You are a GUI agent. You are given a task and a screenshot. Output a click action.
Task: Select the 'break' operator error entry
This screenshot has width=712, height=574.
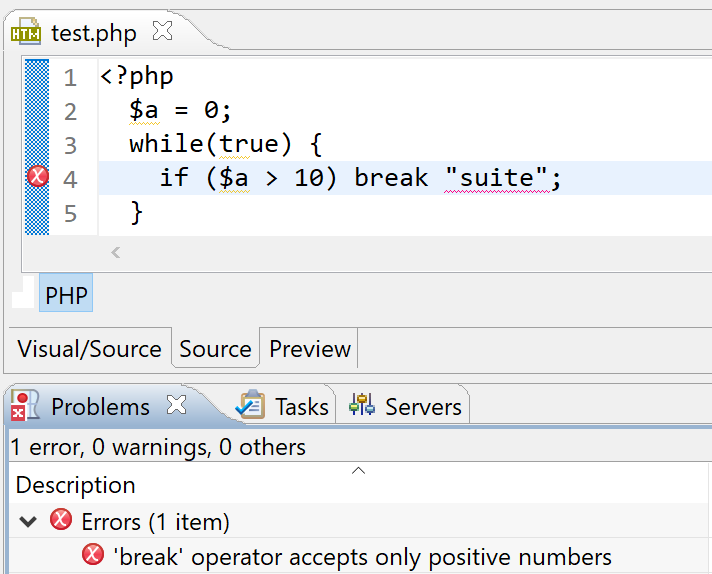364,556
